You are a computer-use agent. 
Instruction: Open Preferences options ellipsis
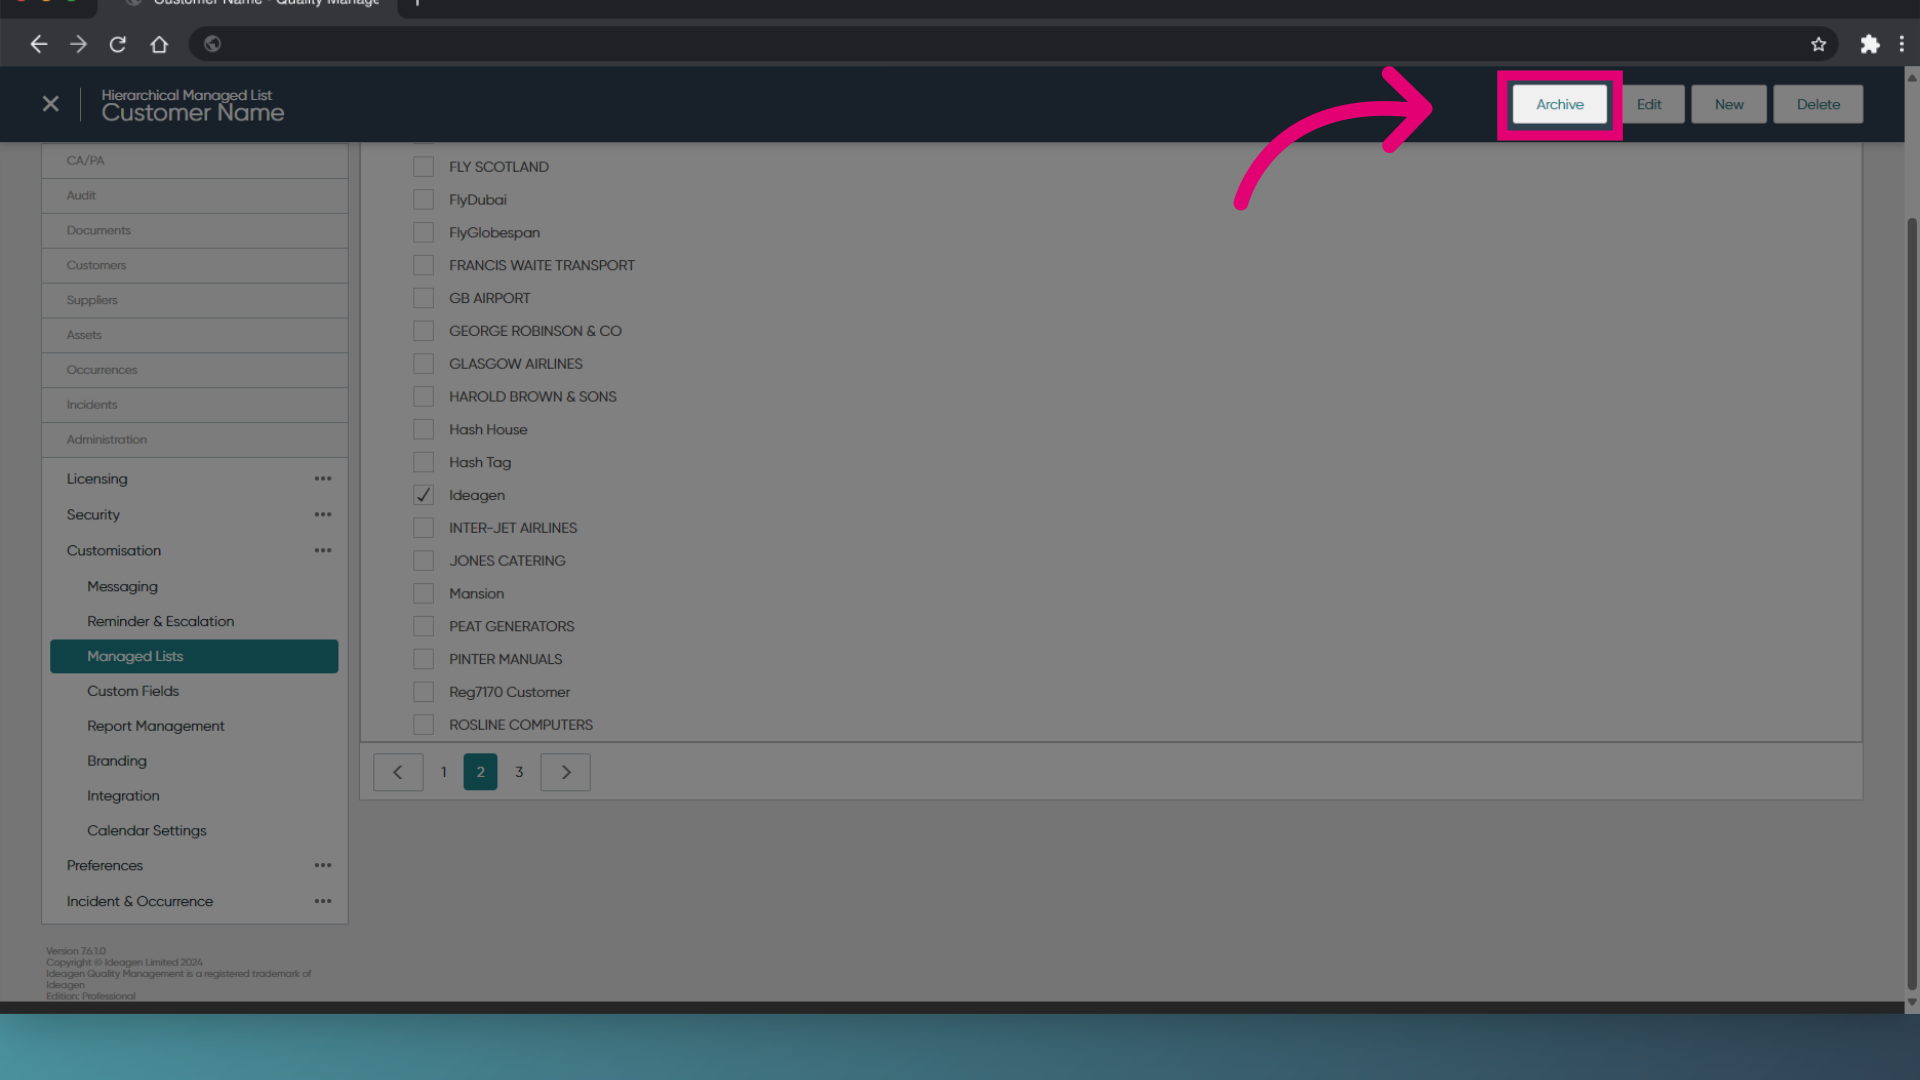point(323,866)
